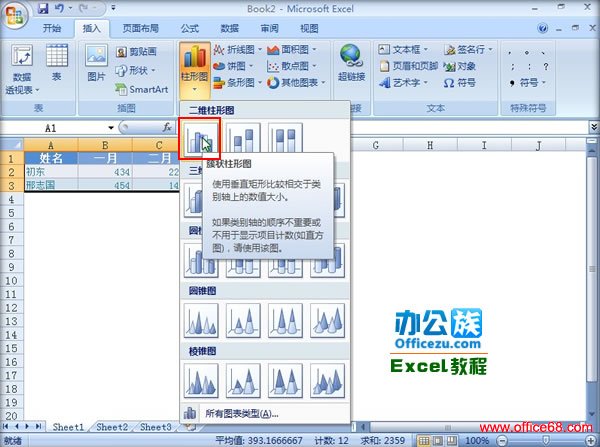Screen dimensions: 600x447
Task: Insert a 图片 picture
Action: coord(96,63)
